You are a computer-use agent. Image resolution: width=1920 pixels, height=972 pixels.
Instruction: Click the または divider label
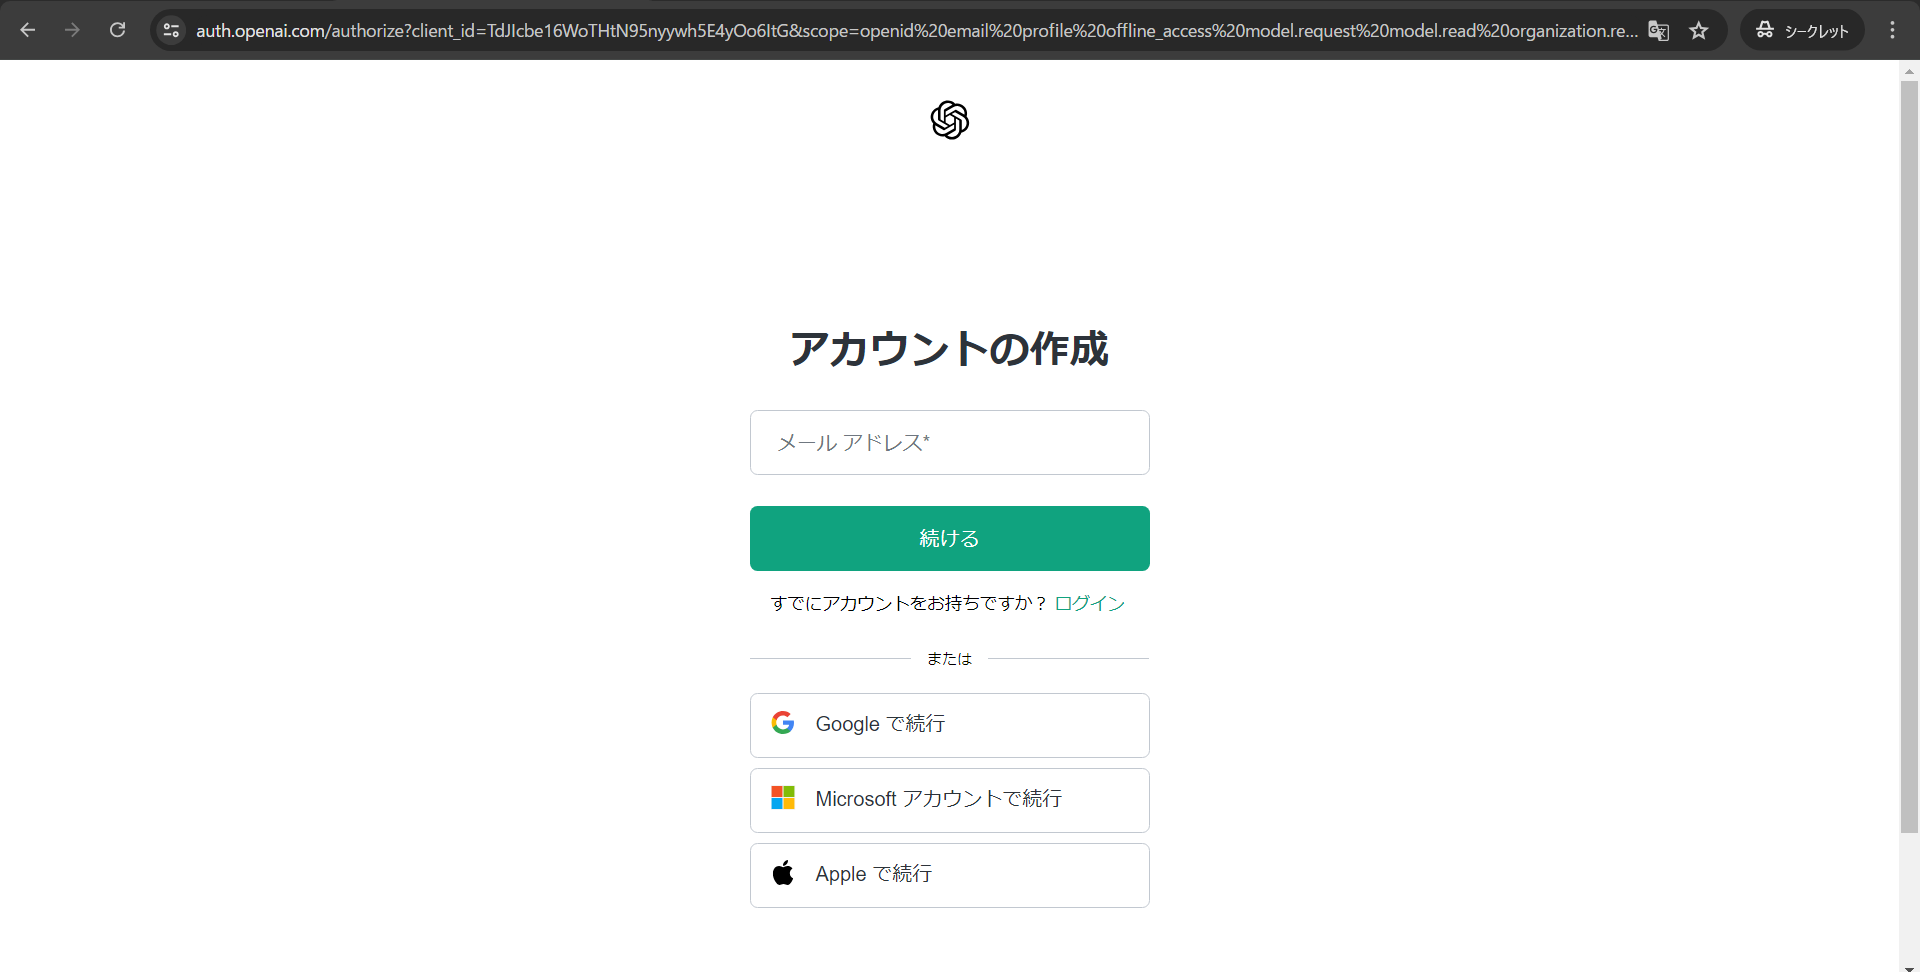click(x=949, y=658)
